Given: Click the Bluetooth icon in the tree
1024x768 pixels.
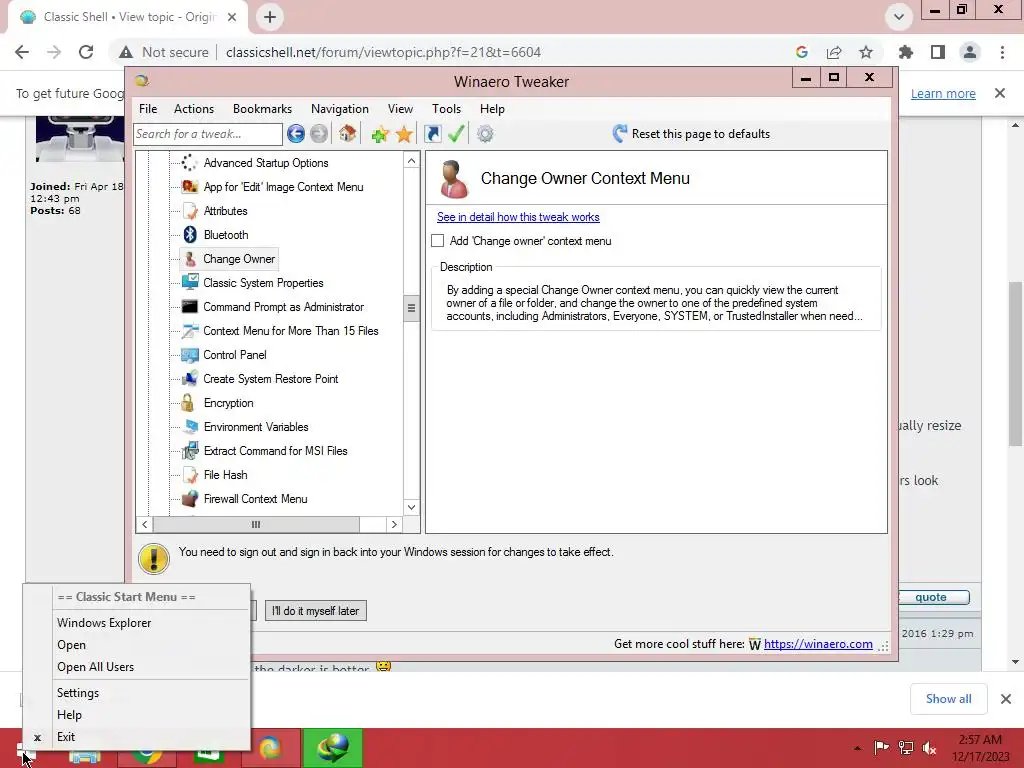Looking at the screenshot, I should 190,234.
